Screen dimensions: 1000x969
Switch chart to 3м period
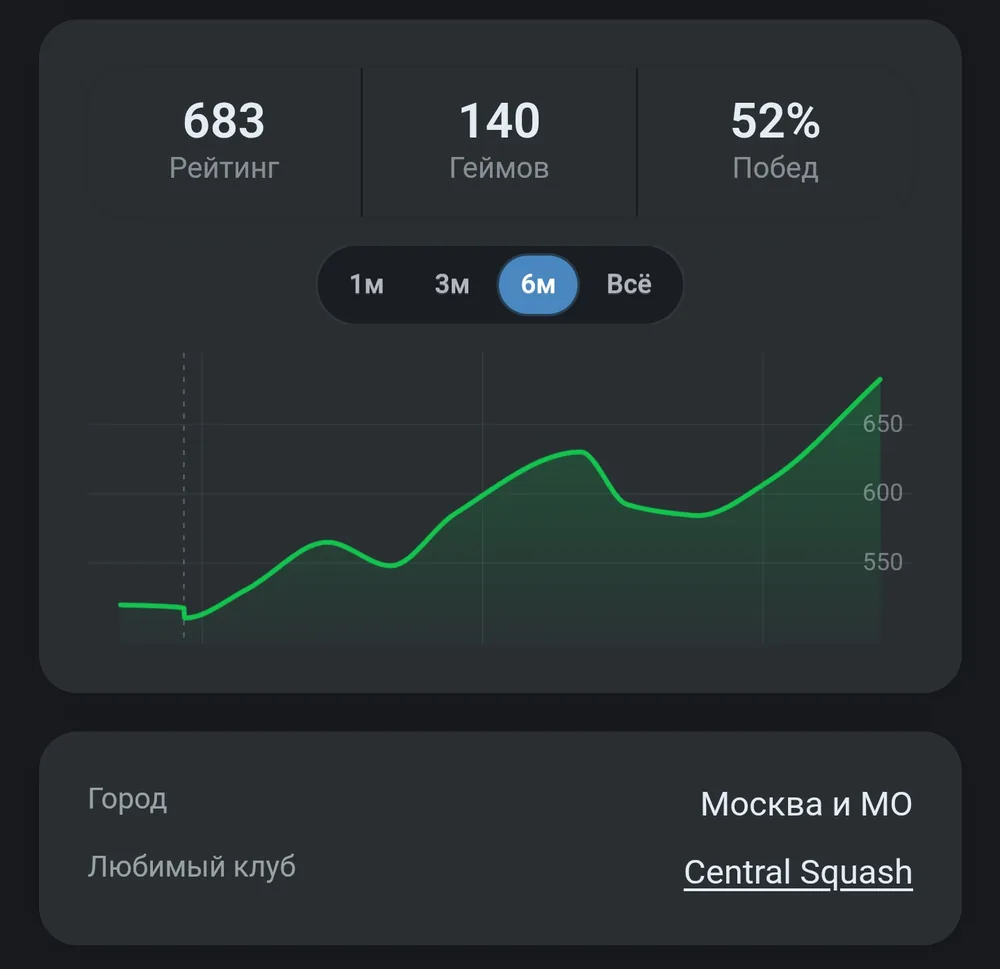coord(452,285)
